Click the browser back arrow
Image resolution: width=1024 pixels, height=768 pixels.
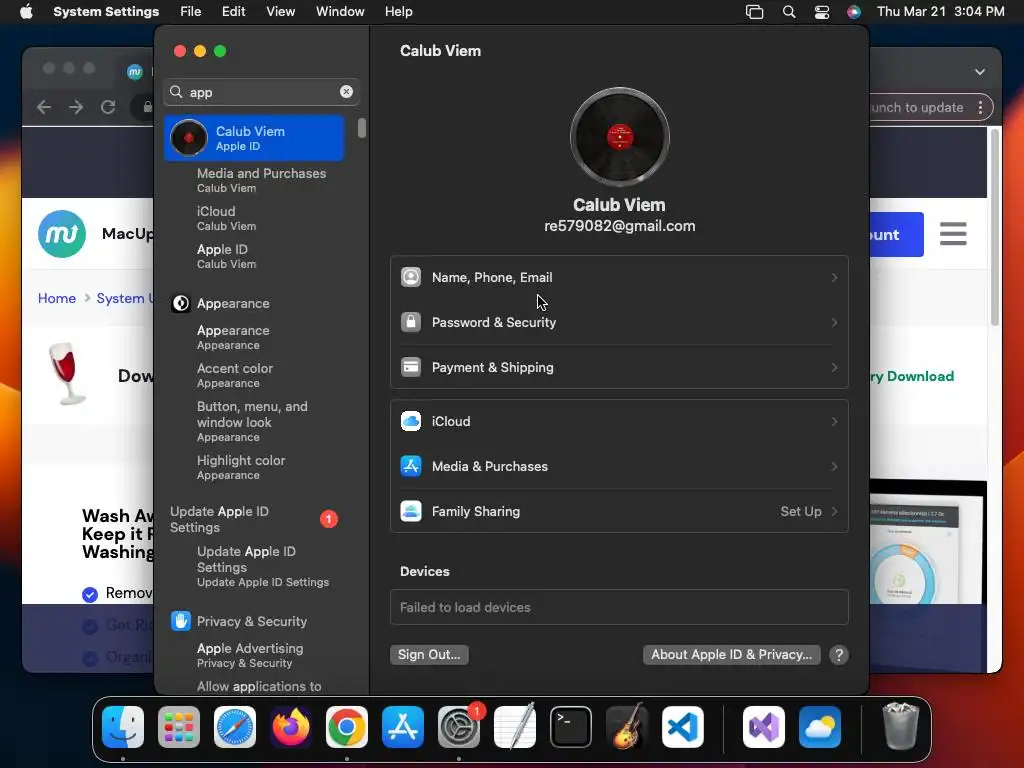(44, 107)
